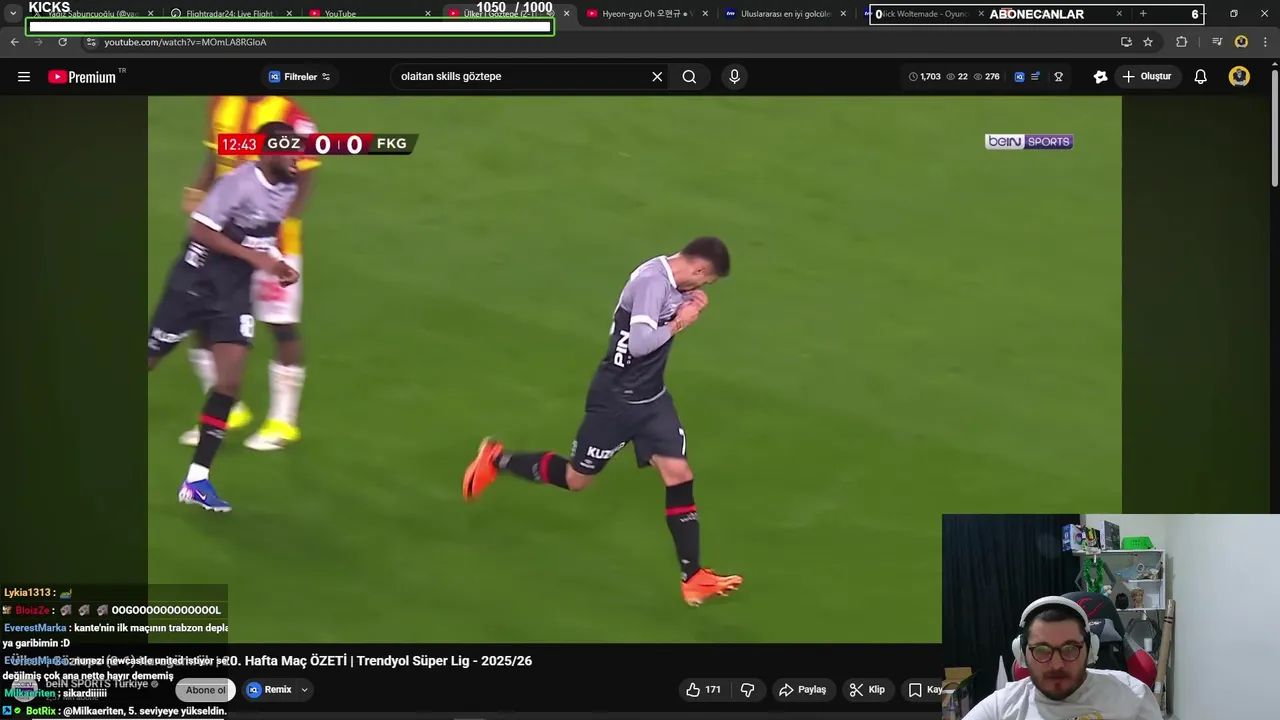The width and height of the screenshot is (1280, 720).
Task: Clear the search text with X
Action: (x=657, y=77)
